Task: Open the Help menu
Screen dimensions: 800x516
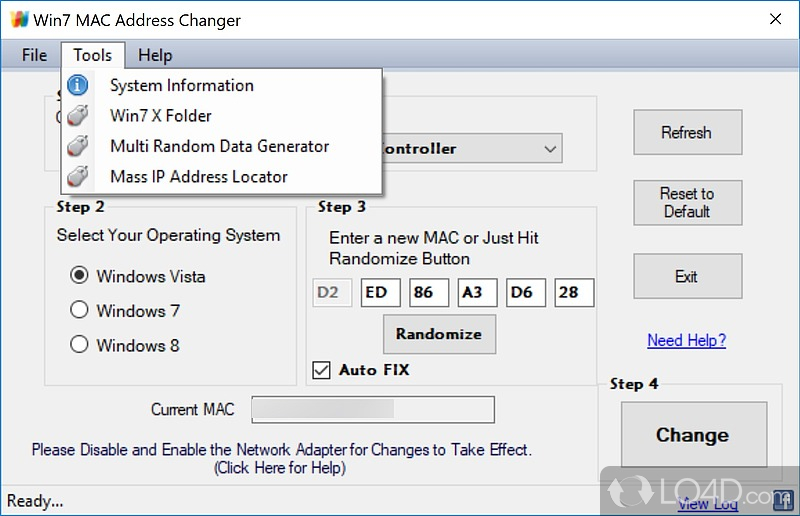Action: click(155, 55)
